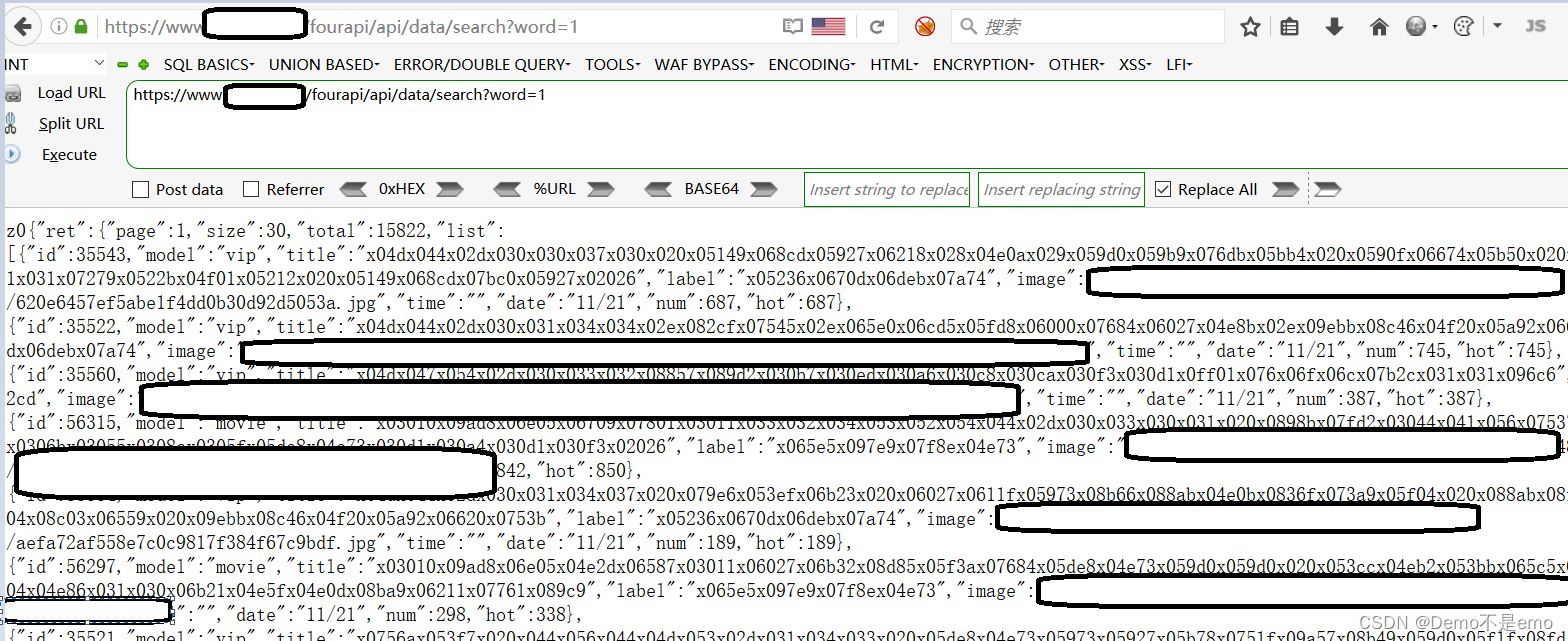1568x641 pixels.
Task: Open the INT type dropdown
Action: coord(54,64)
